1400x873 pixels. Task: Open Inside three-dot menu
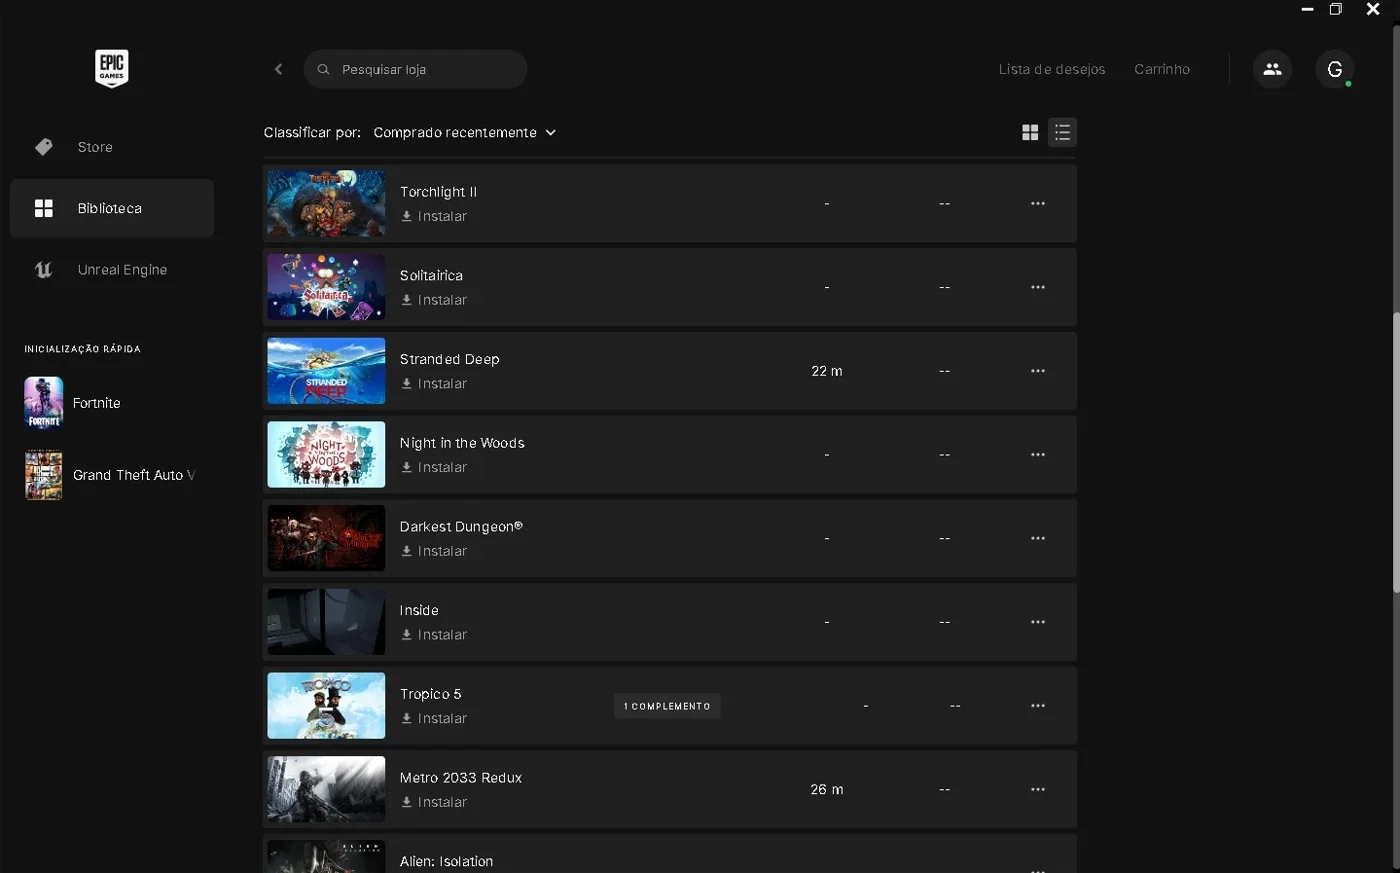point(1038,622)
